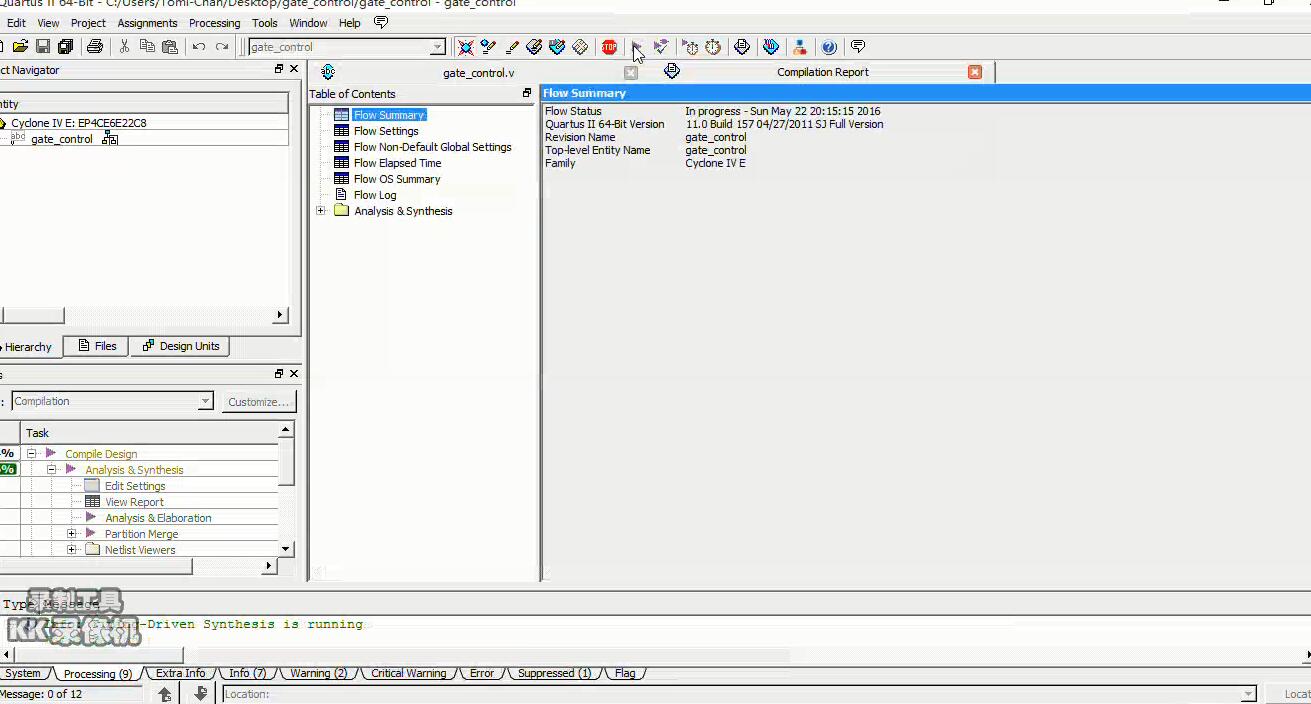Click the blue Help question mark icon

829,47
